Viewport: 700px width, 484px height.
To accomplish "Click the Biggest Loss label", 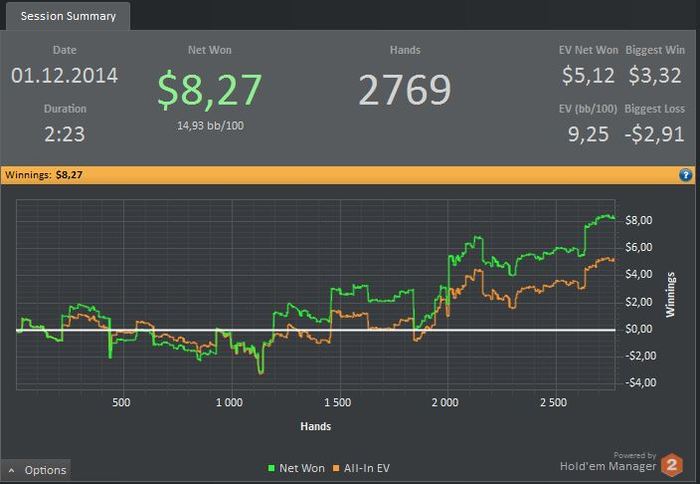I will [654, 109].
